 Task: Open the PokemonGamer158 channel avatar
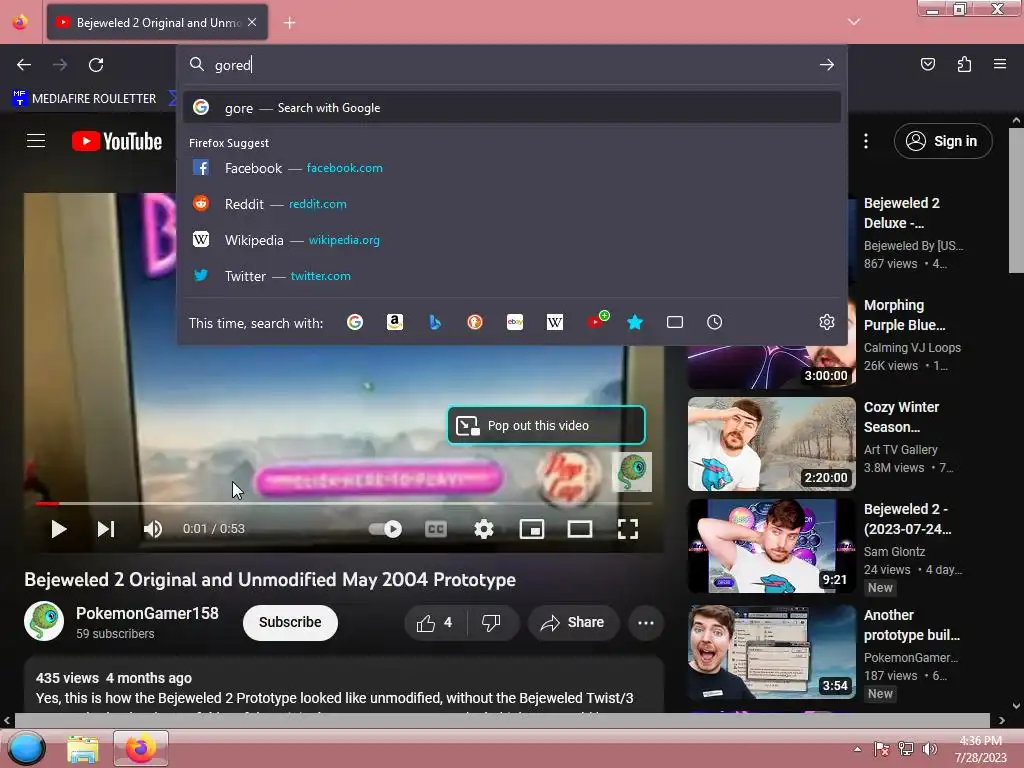[44, 621]
